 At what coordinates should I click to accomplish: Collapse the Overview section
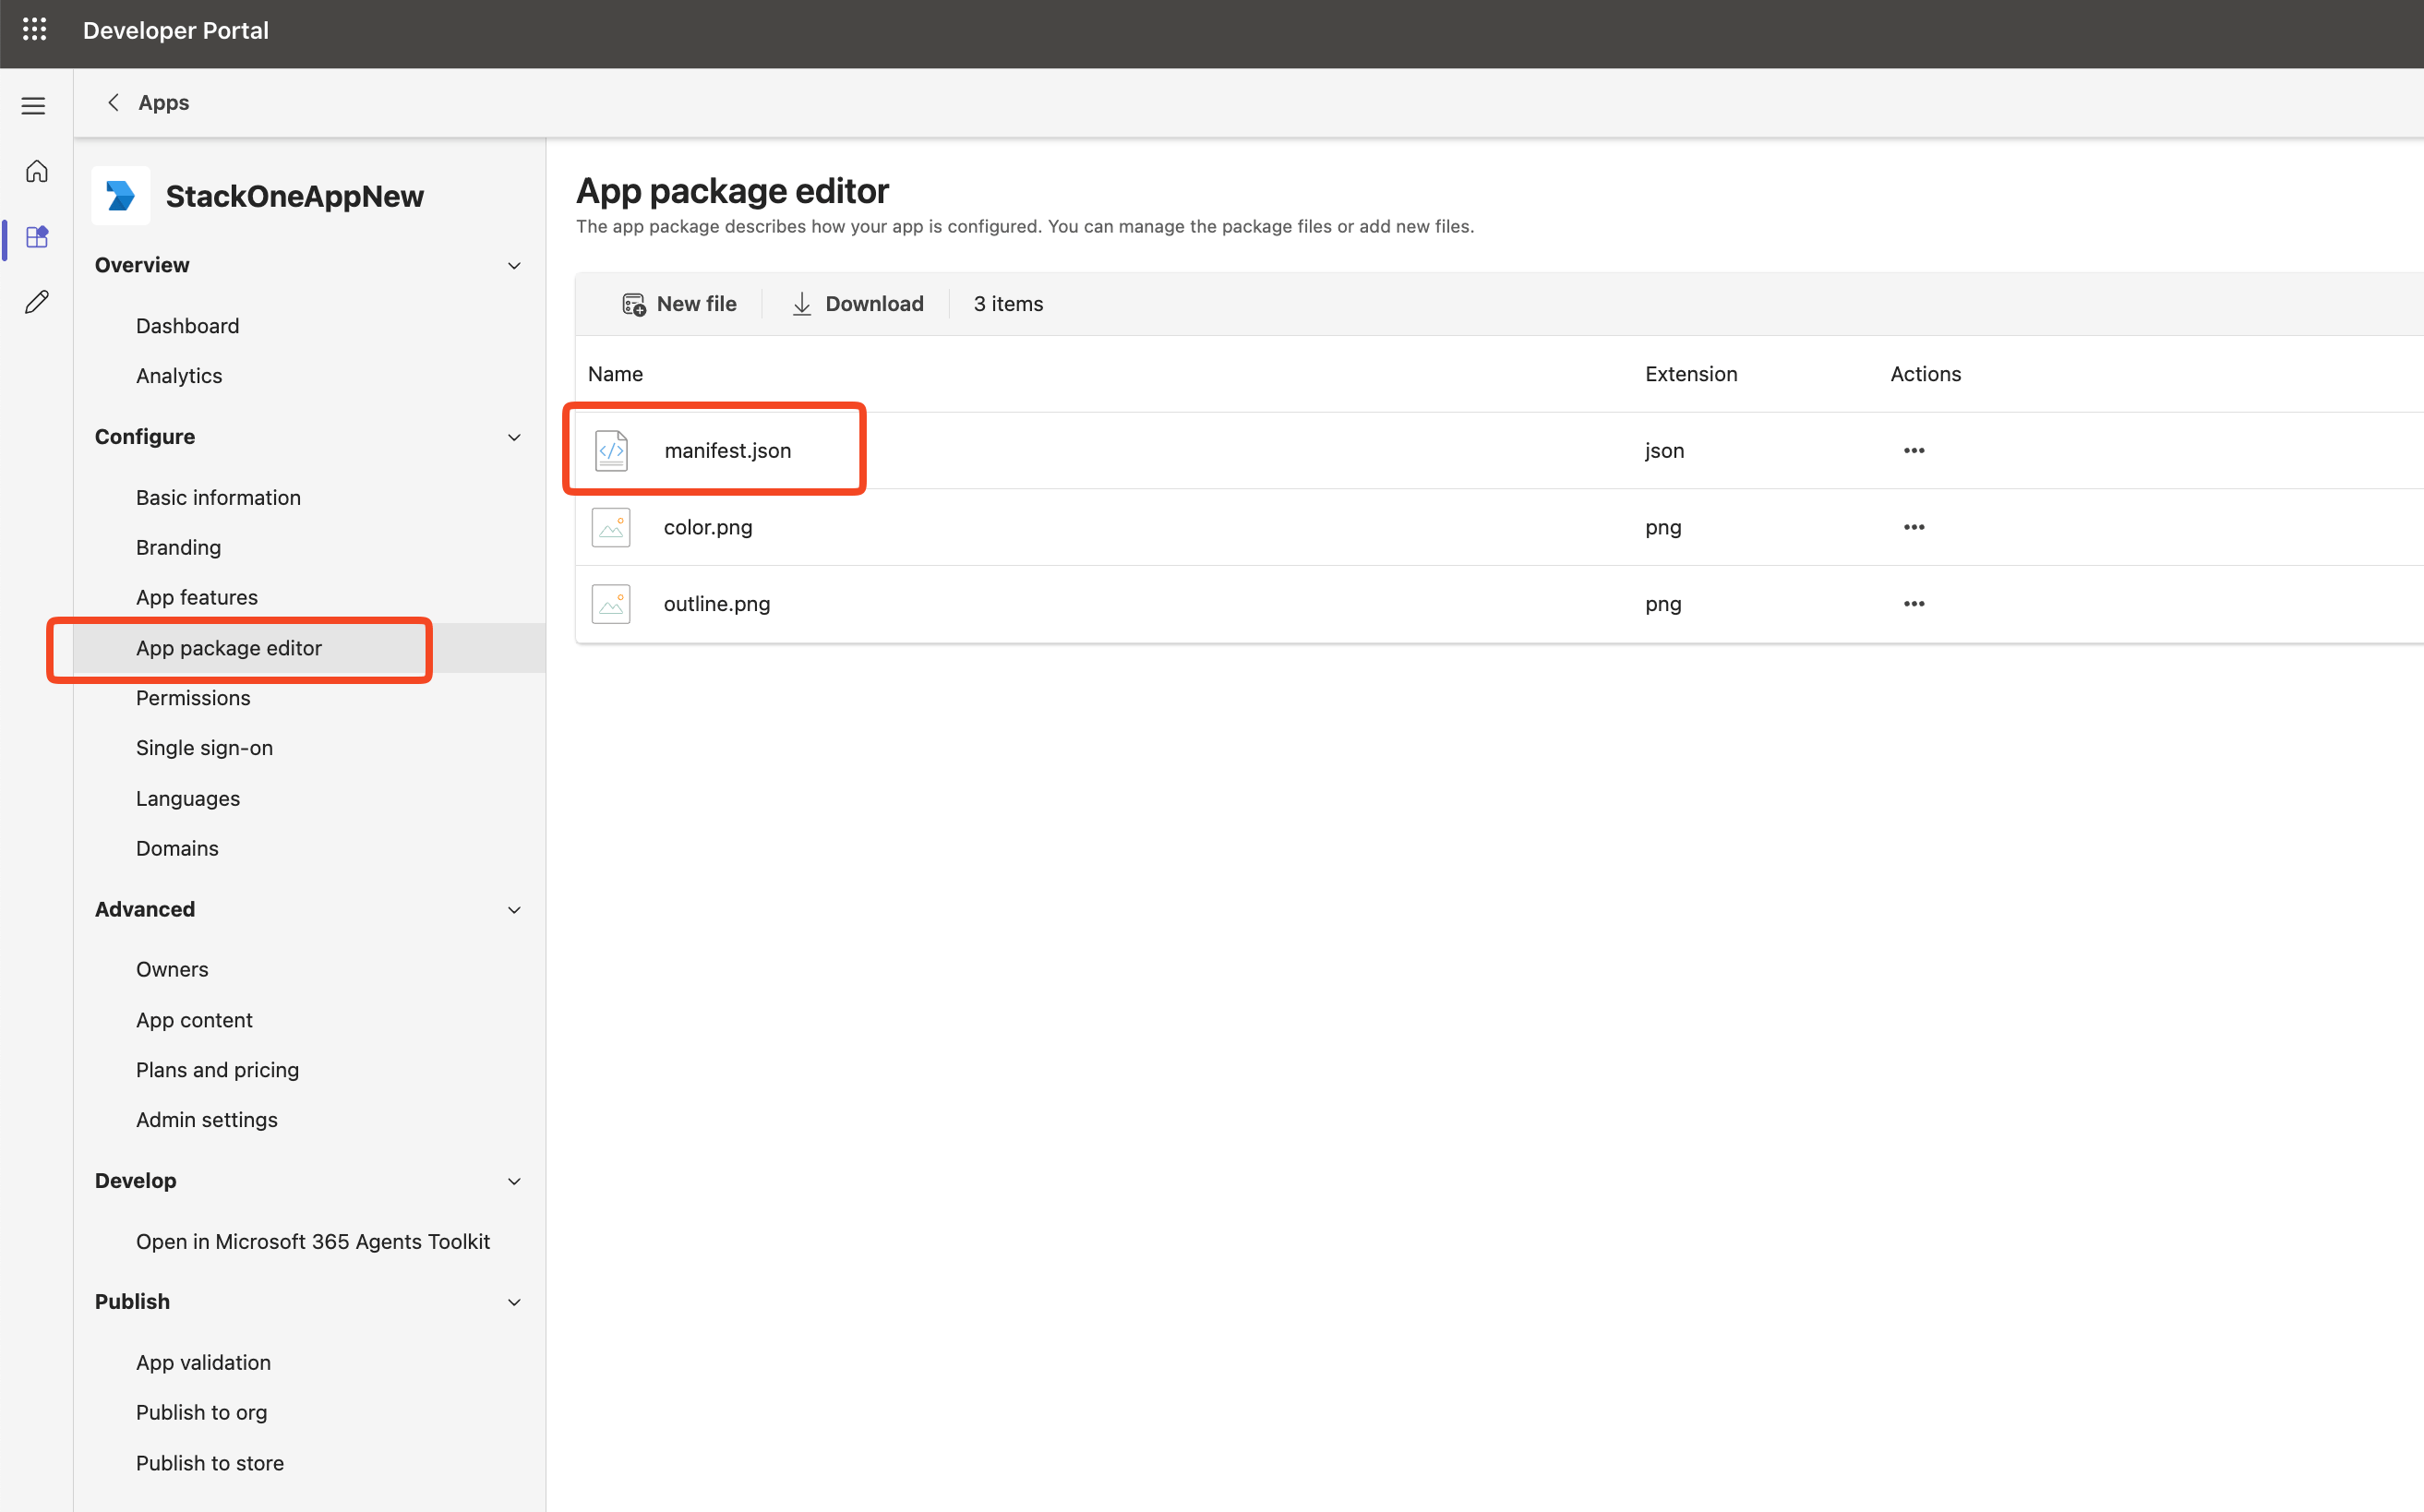pos(514,266)
